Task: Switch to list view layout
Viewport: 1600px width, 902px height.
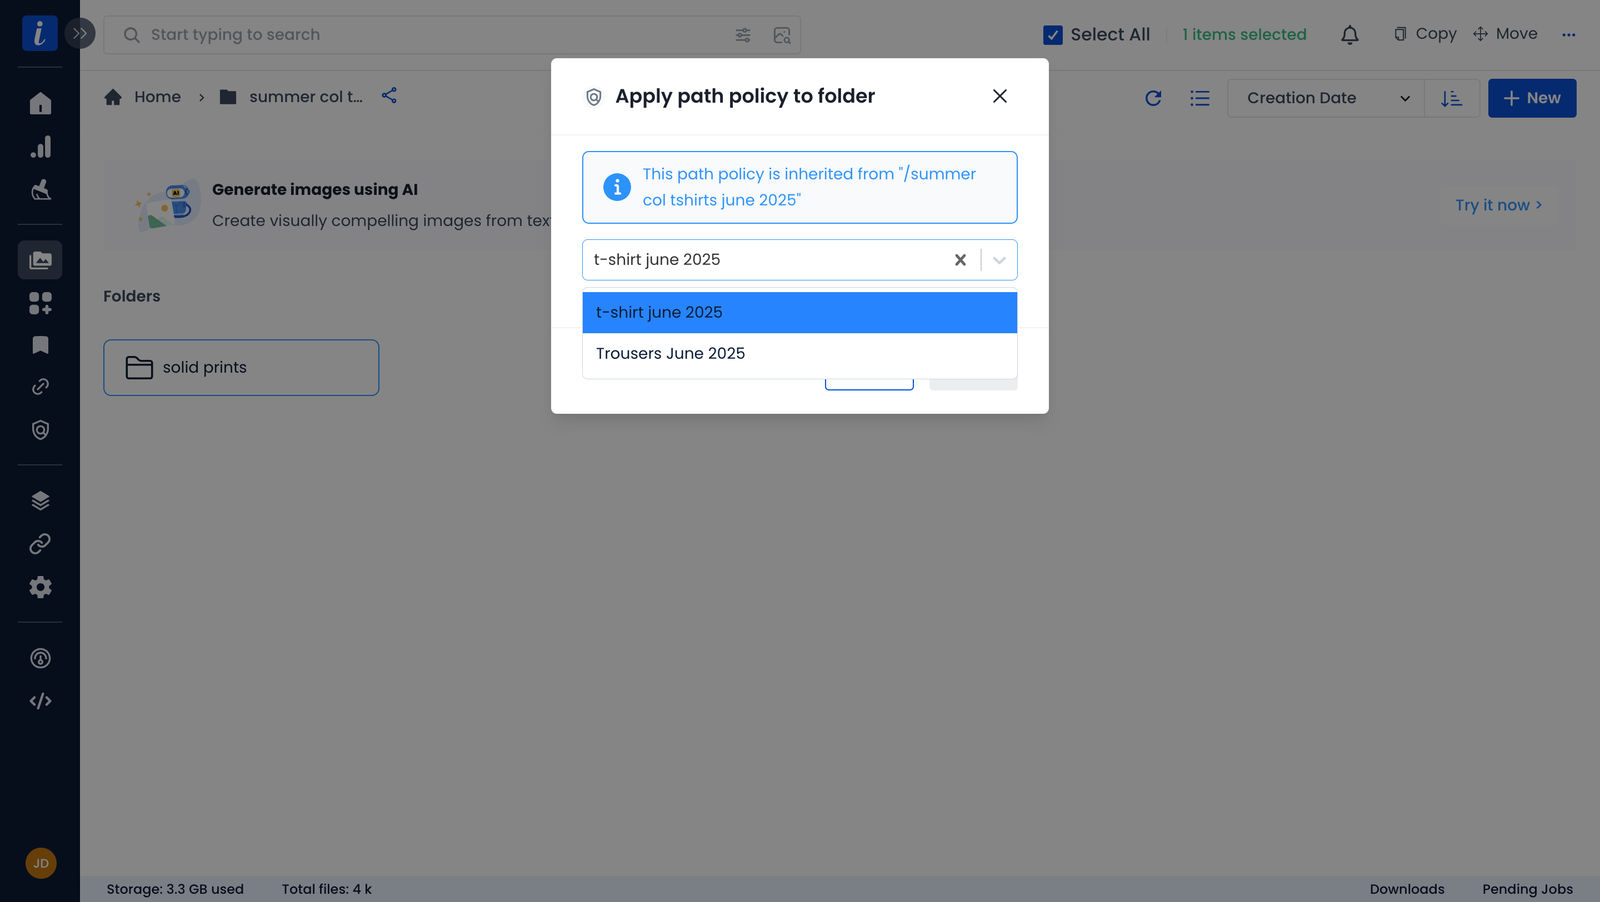Action: point(1200,98)
